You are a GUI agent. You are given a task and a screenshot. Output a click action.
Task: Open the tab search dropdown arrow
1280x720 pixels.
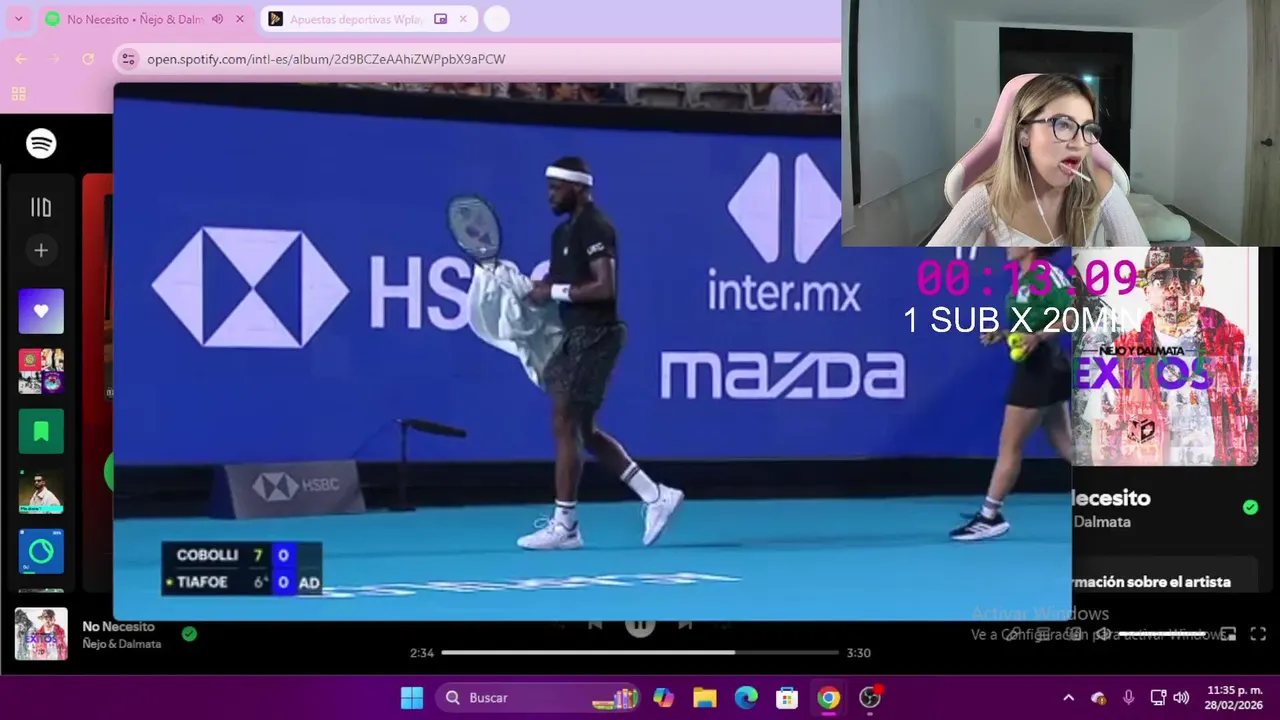pyautogui.click(x=18, y=19)
